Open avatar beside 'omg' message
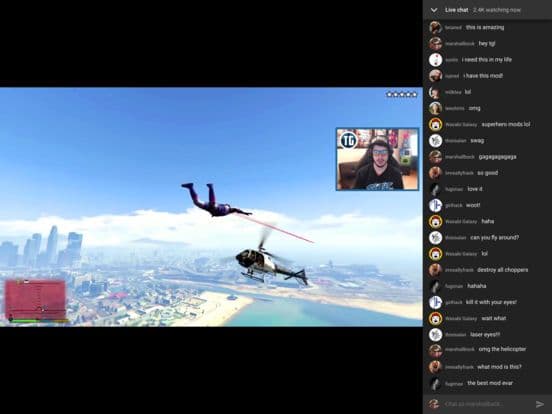This screenshot has width=552, height=414. 435,108
